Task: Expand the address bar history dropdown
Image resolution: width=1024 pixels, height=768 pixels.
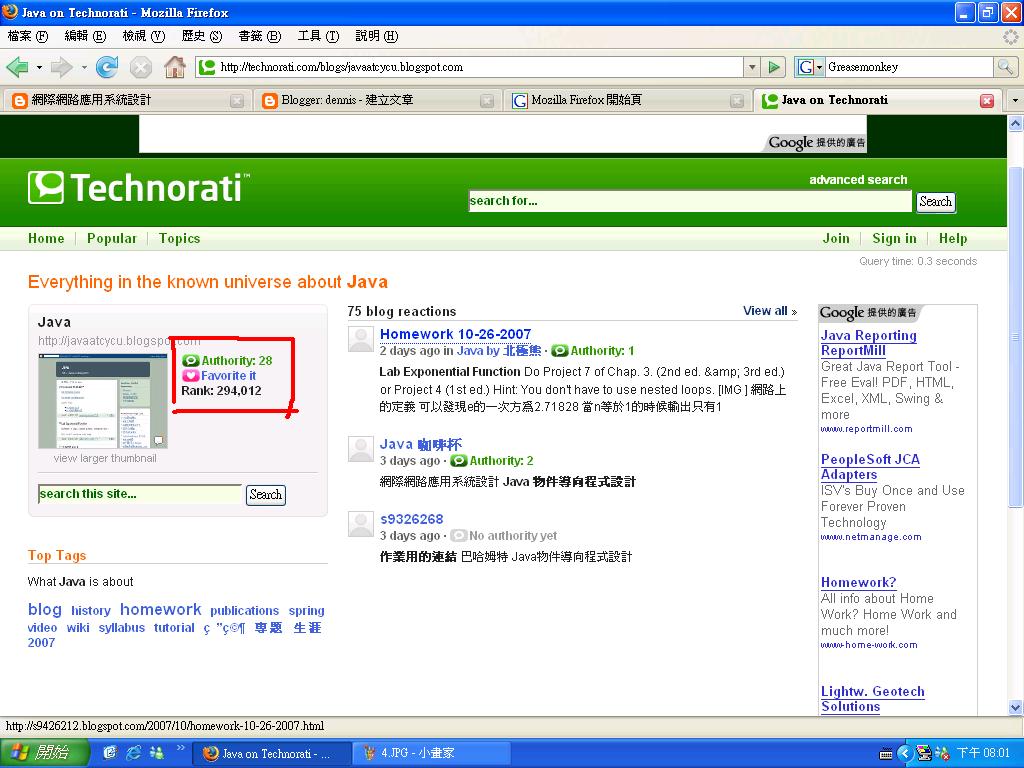Action: pyautogui.click(x=752, y=67)
